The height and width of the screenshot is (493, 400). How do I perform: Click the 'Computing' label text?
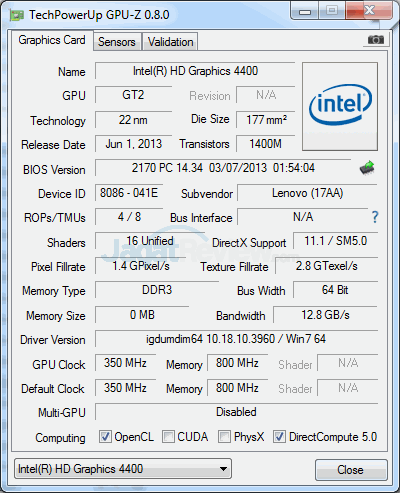coord(60,438)
